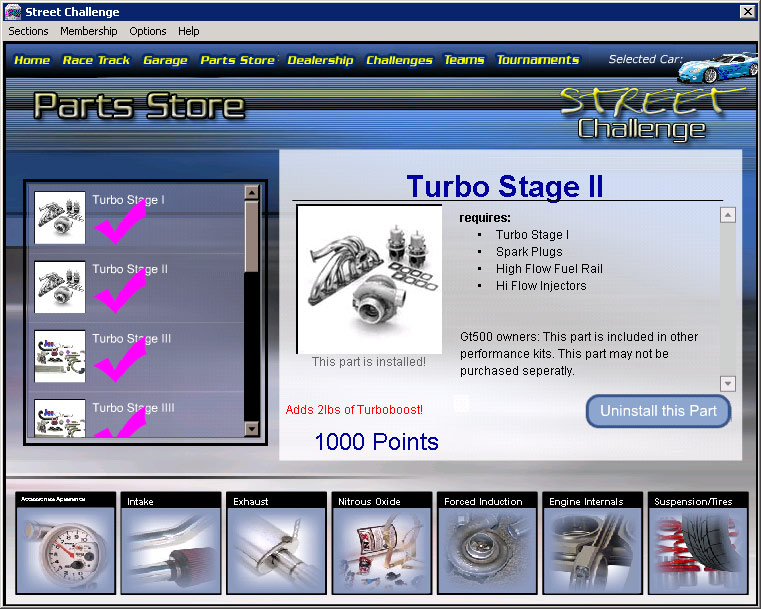The image size is (761, 609).
Task: Click 'Turbo Stage I' in requirements list
Action: [x=532, y=234]
